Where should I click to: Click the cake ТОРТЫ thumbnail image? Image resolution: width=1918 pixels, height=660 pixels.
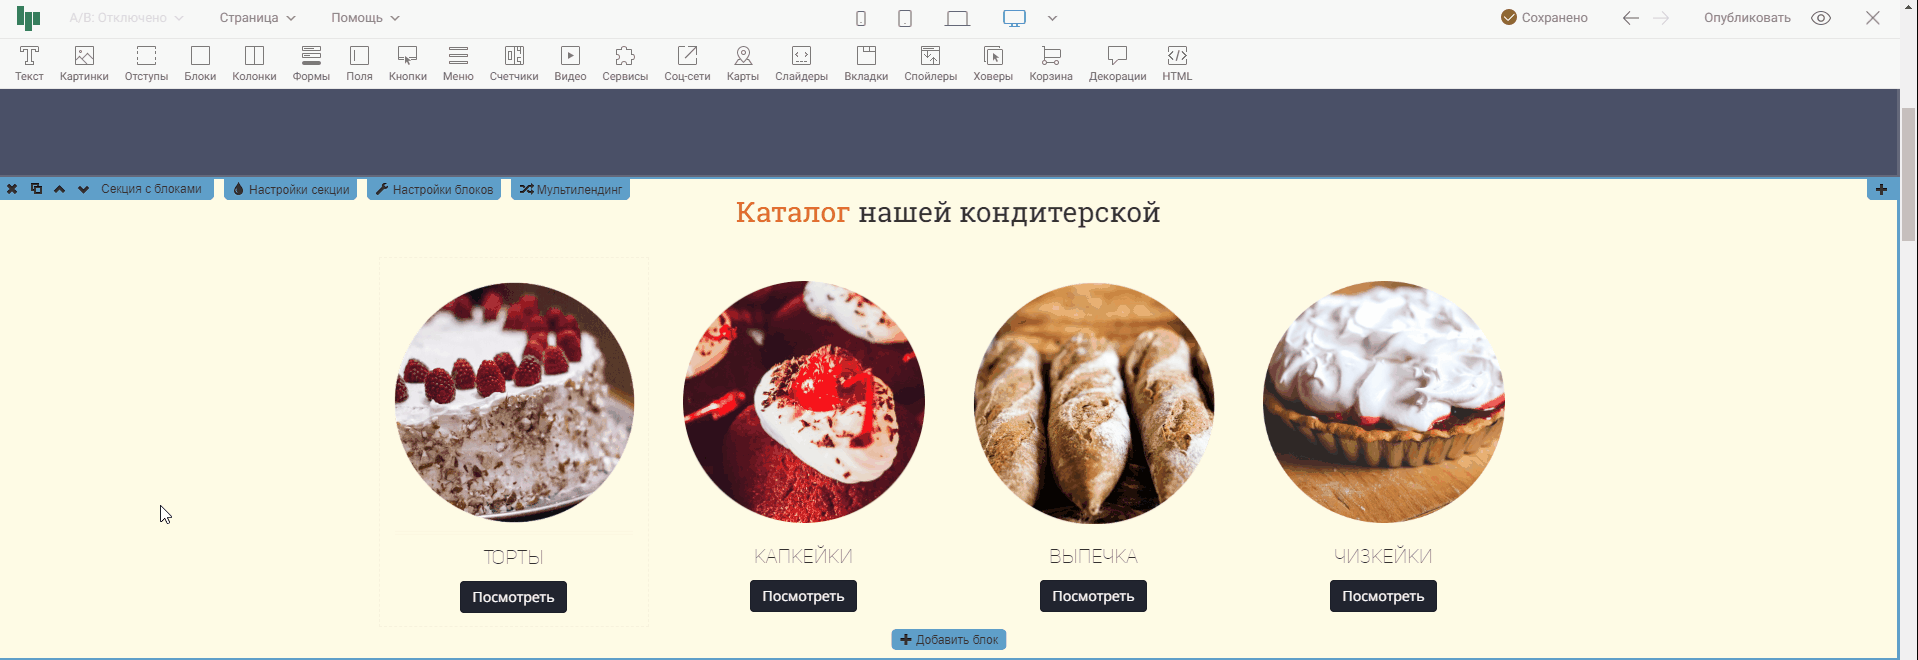514,402
